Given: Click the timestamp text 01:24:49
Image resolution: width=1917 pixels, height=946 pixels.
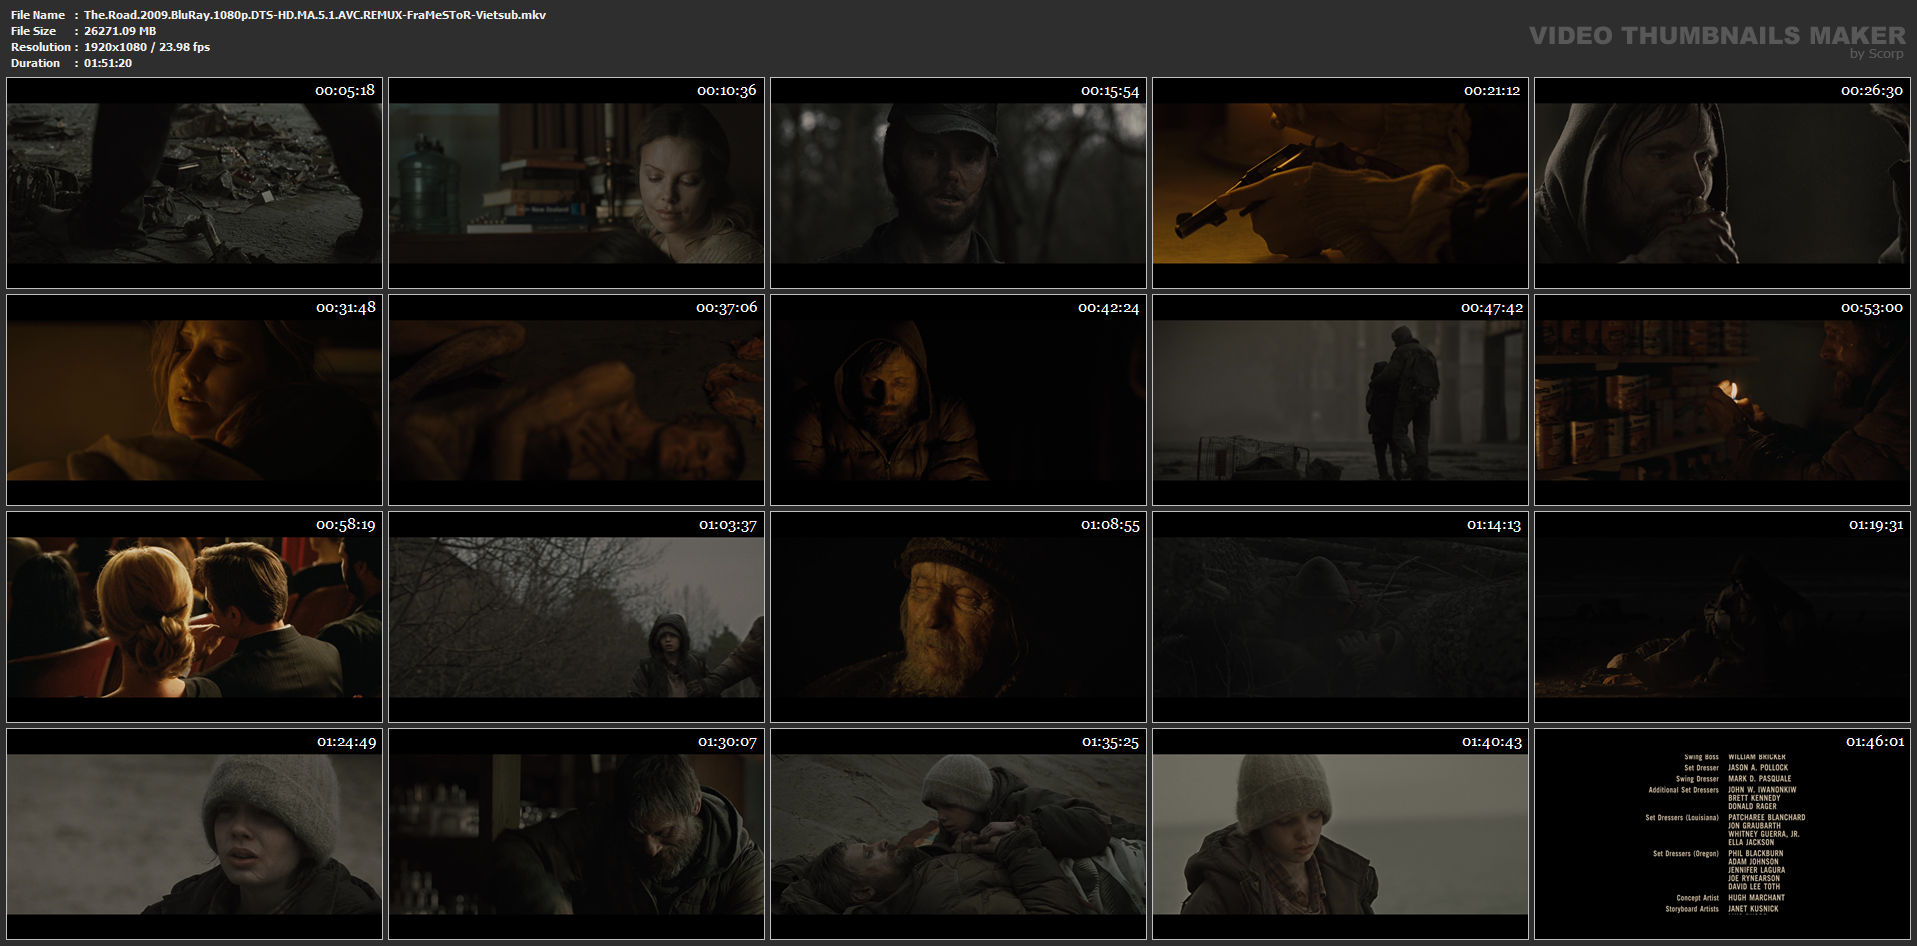Looking at the screenshot, I should pyautogui.click(x=347, y=741).
